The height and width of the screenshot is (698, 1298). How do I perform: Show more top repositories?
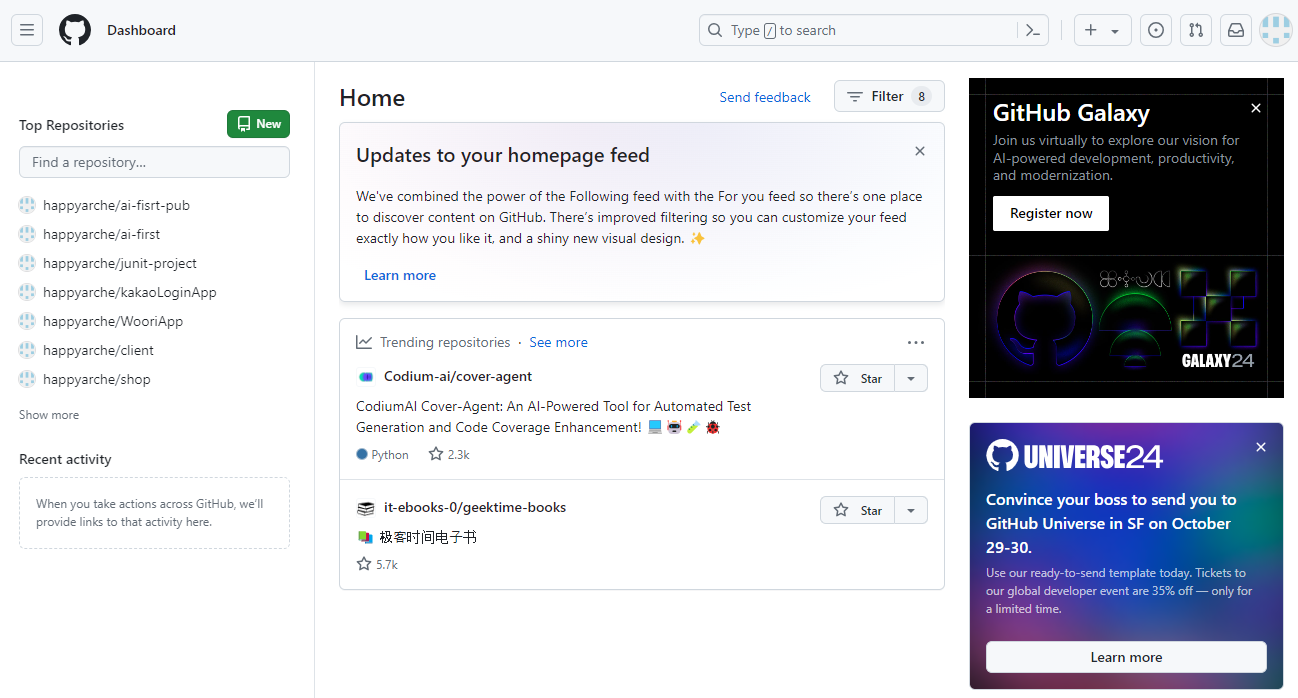[49, 415]
